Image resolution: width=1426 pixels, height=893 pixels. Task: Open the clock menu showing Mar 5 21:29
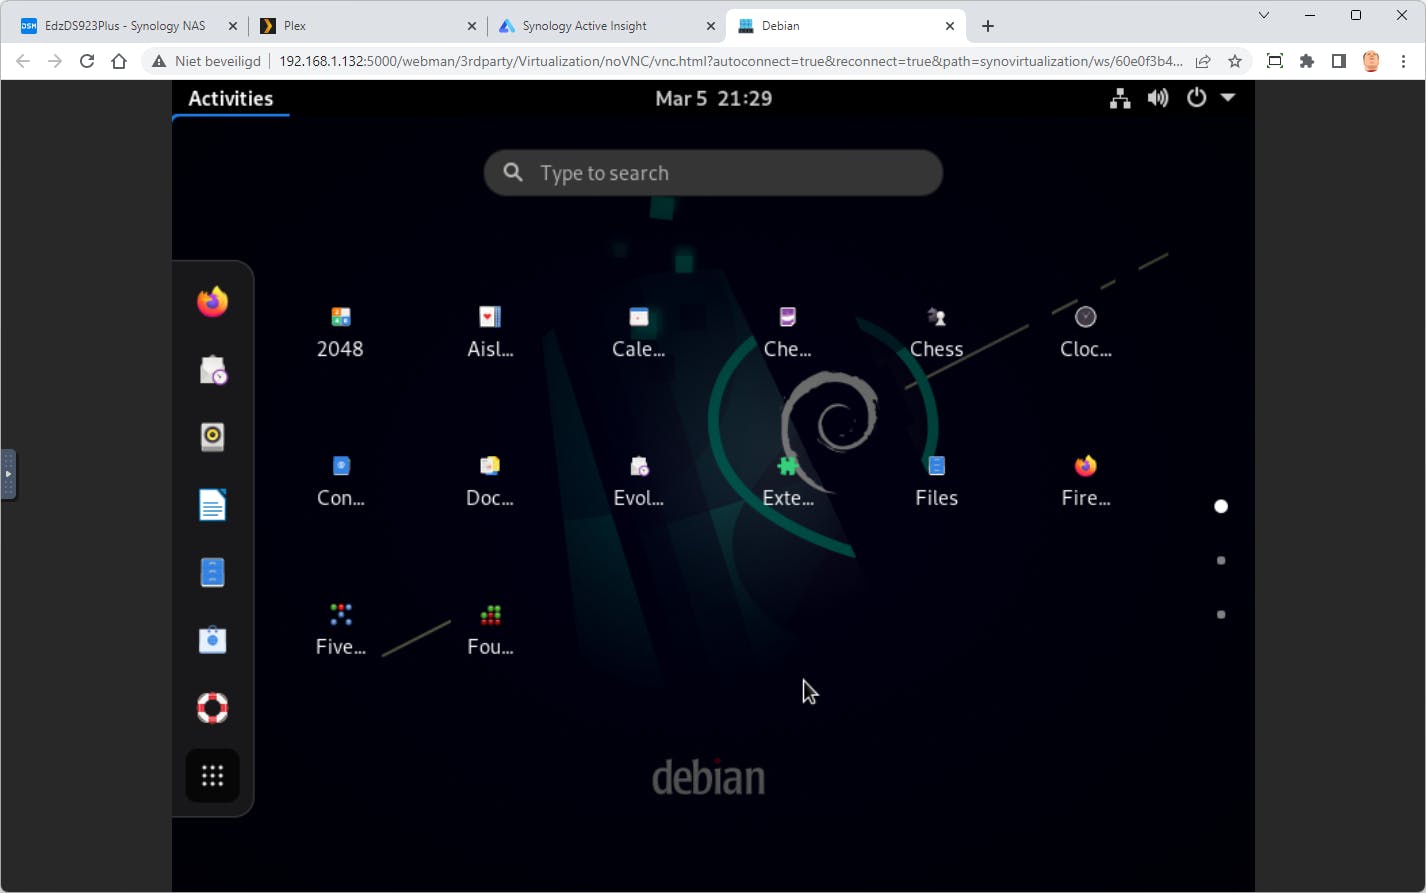point(713,98)
